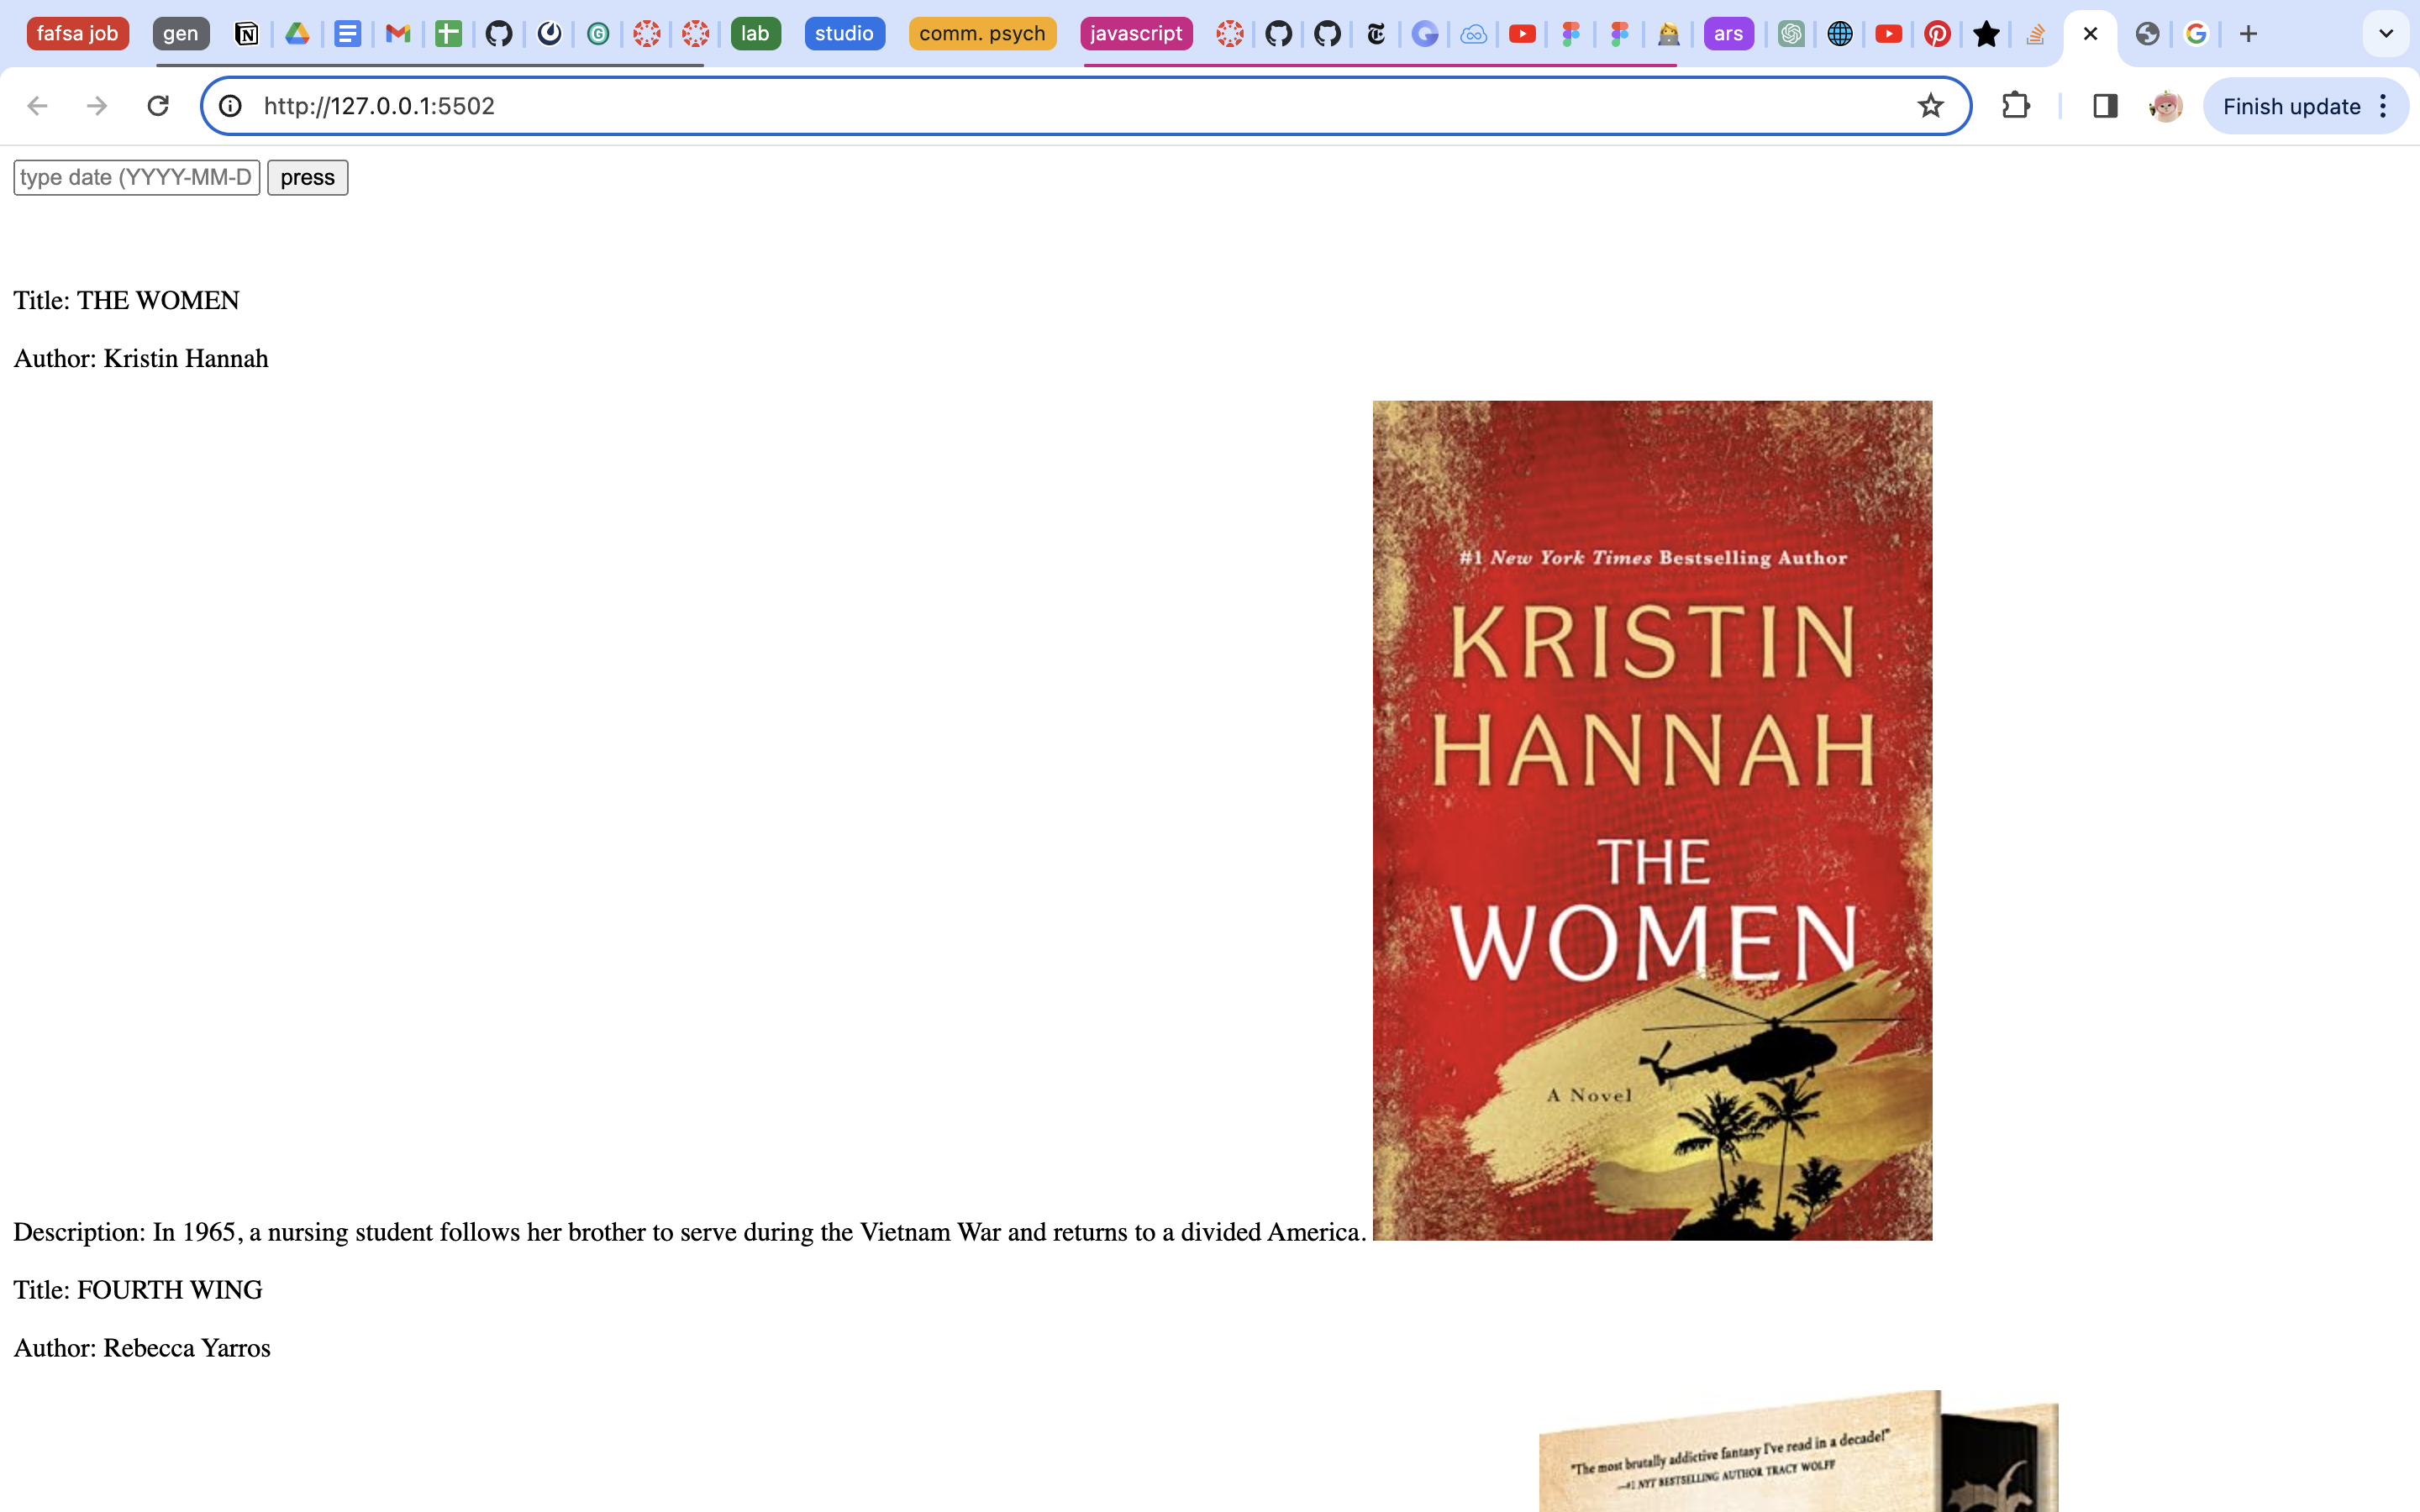Viewport: 2420px width, 1512px height.
Task: Go back to the previous page
Action: [37, 106]
